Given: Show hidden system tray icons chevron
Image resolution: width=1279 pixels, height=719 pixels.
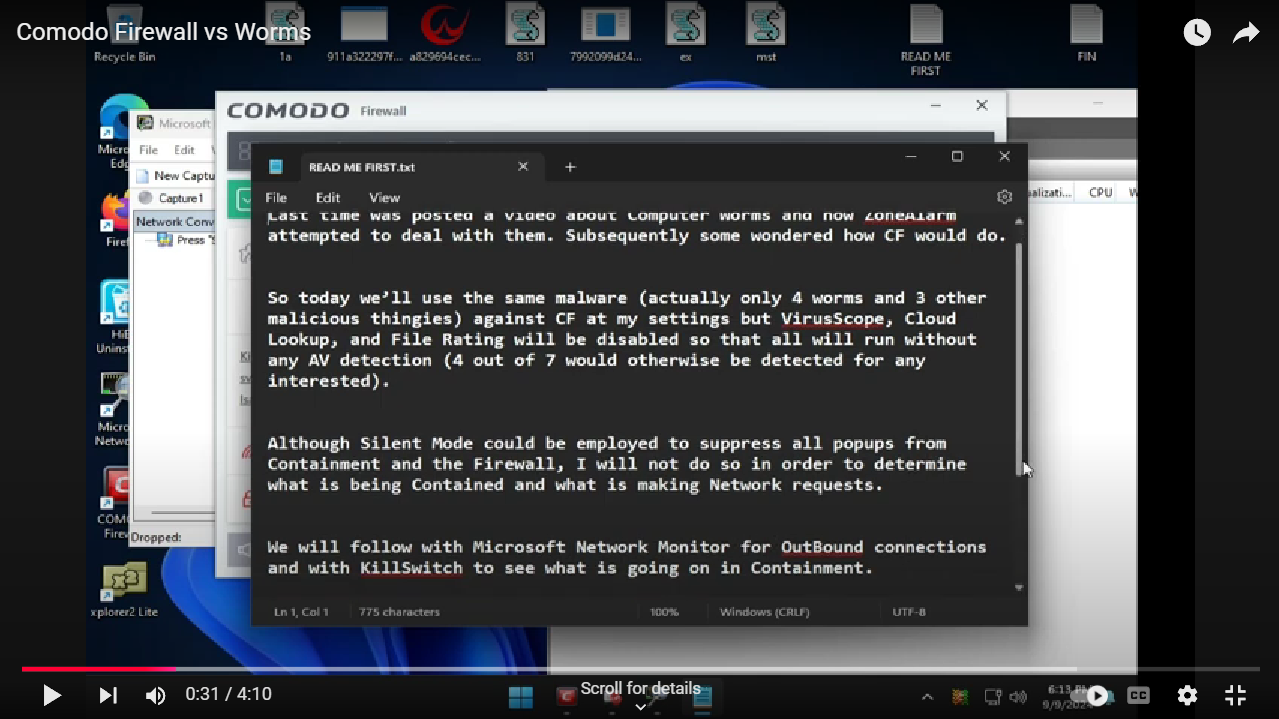Looking at the screenshot, I should (927, 697).
